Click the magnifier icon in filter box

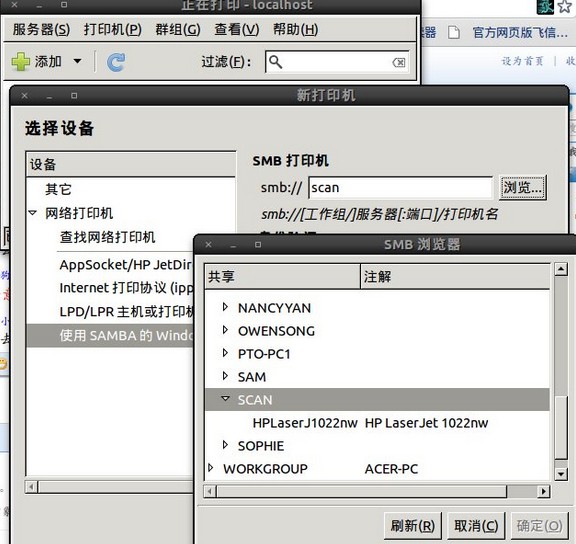click(x=275, y=62)
